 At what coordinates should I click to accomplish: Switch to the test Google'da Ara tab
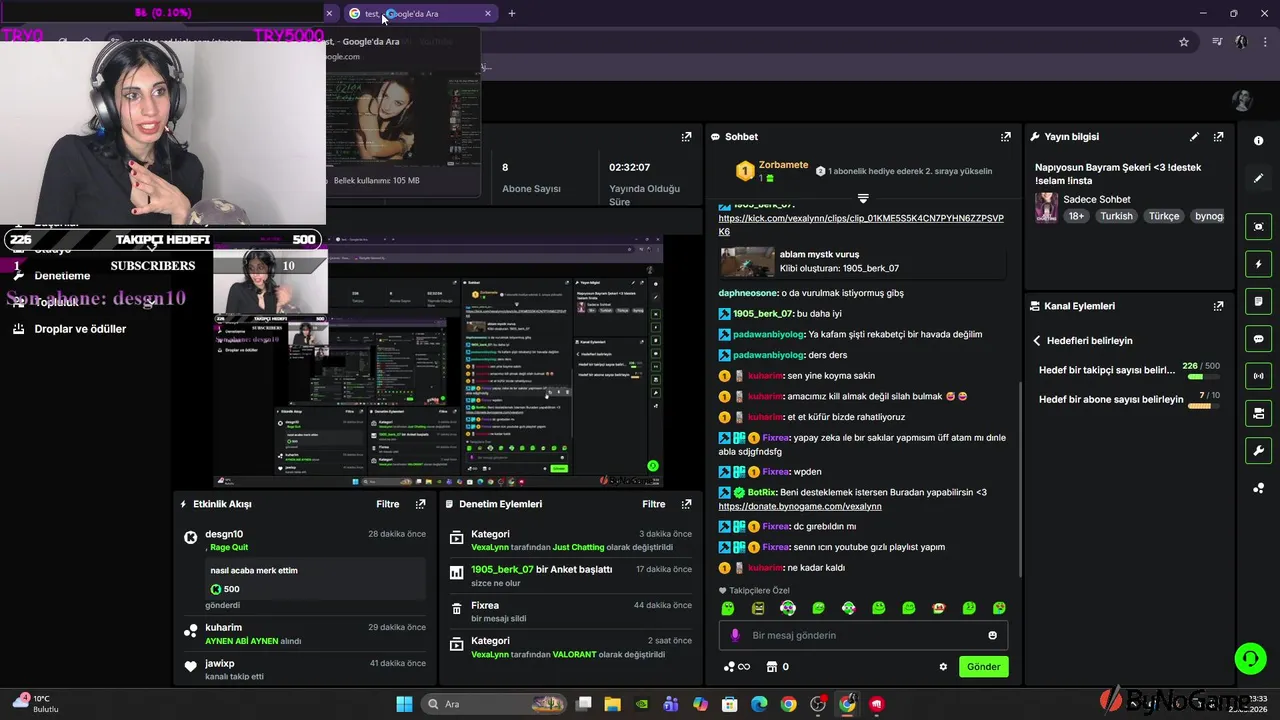coord(420,13)
